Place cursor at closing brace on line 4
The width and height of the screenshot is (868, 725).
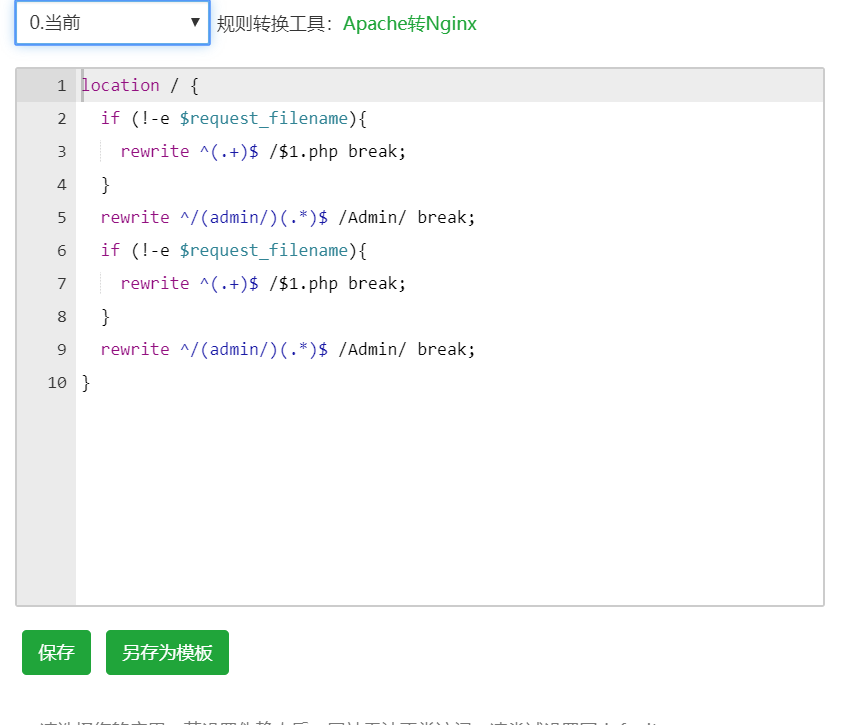coord(105,185)
